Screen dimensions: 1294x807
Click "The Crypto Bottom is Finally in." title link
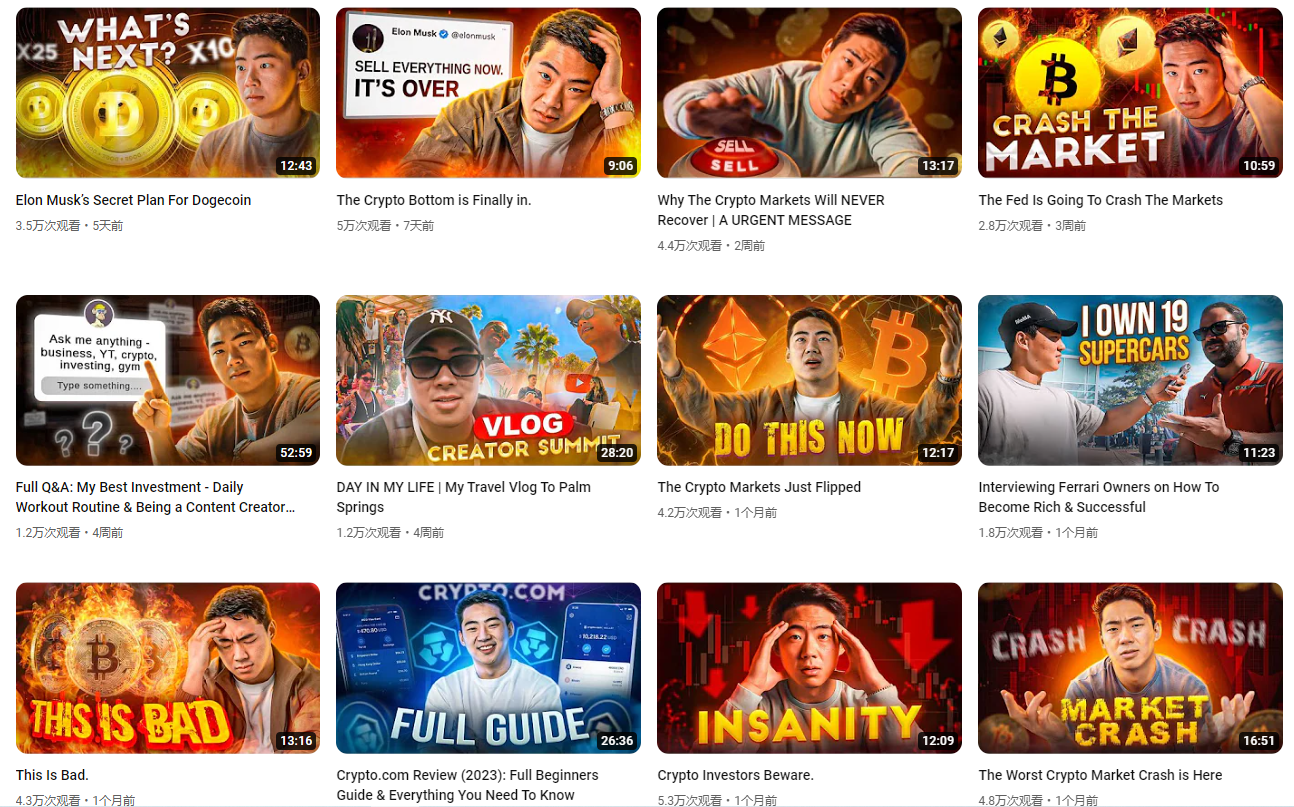click(x=434, y=200)
